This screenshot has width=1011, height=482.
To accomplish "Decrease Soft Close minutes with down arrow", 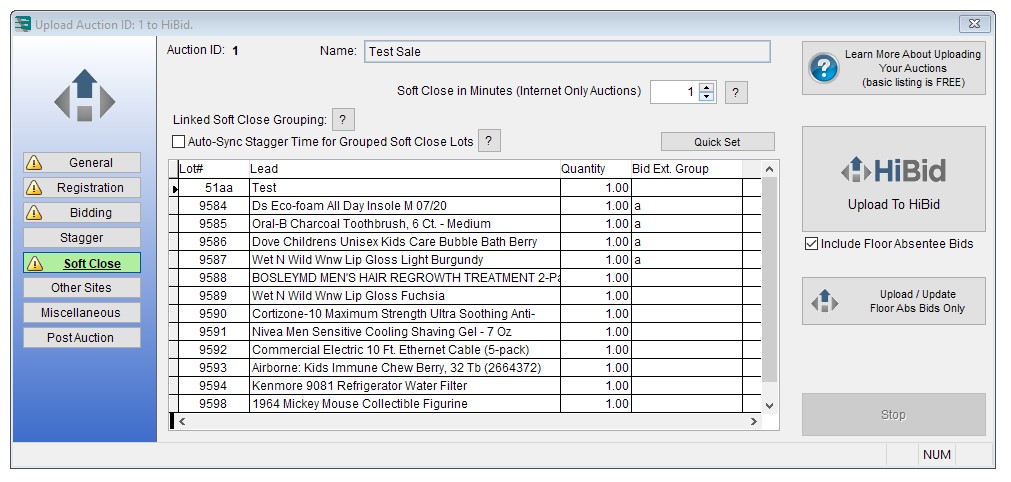I will pos(707,97).
